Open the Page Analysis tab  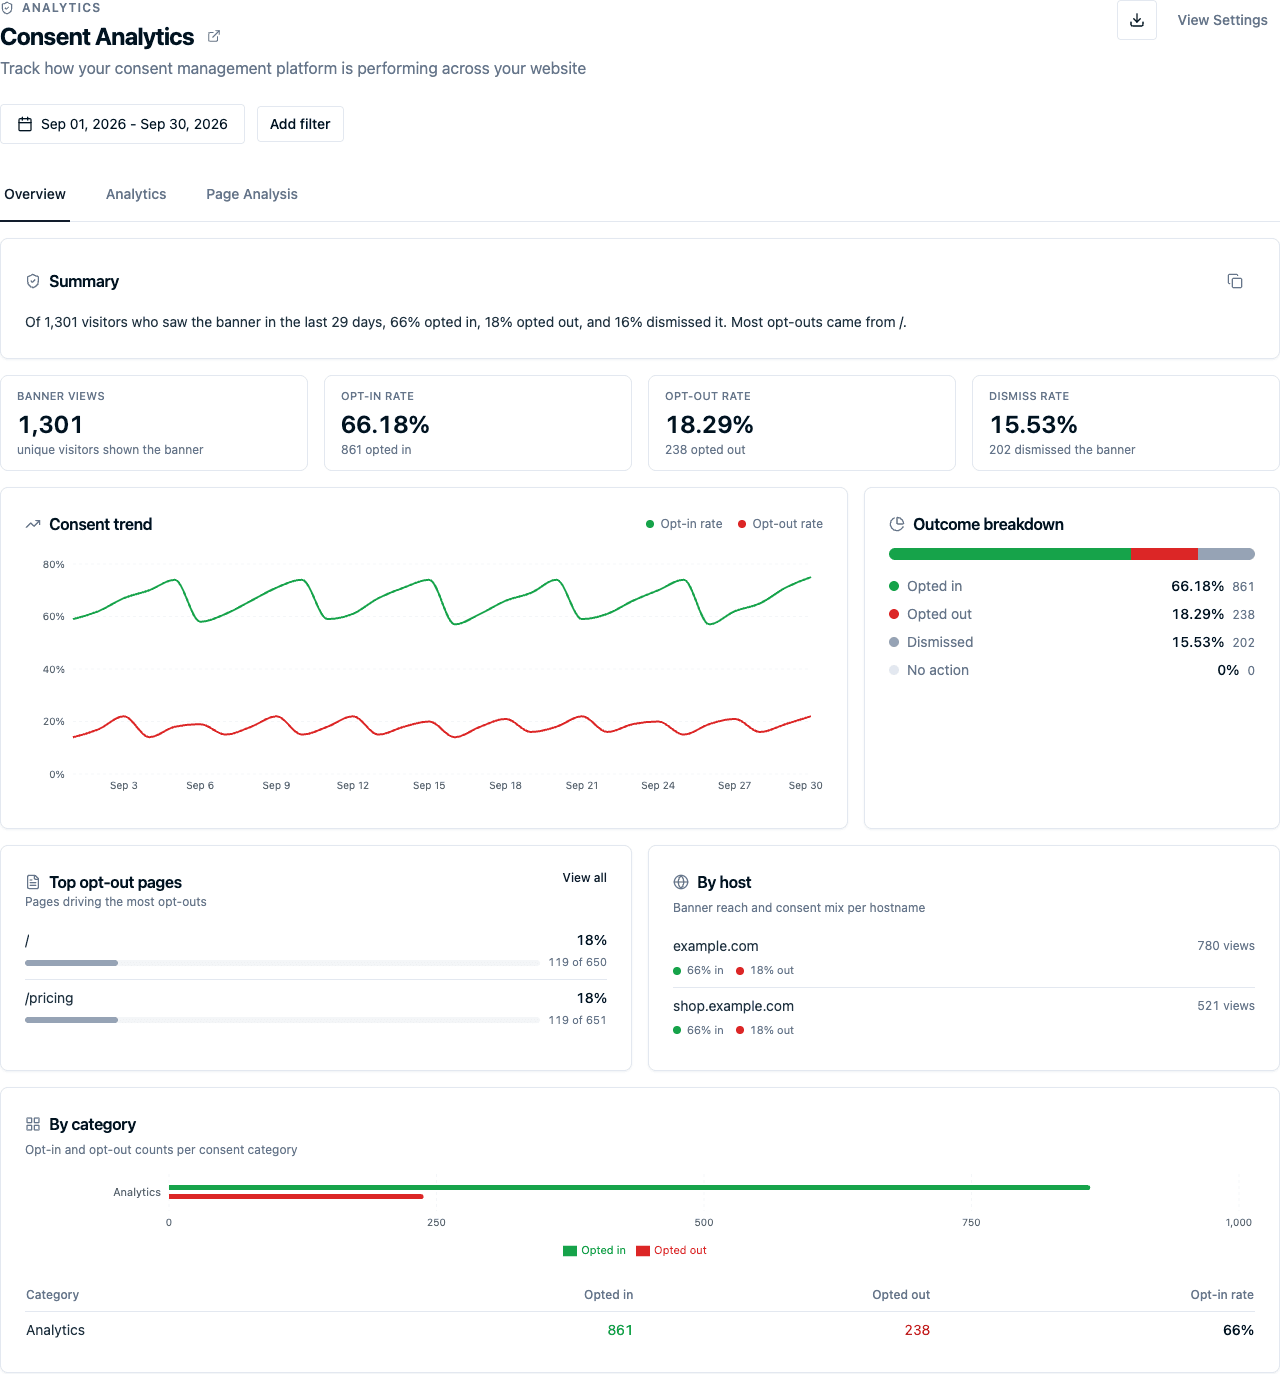252,194
